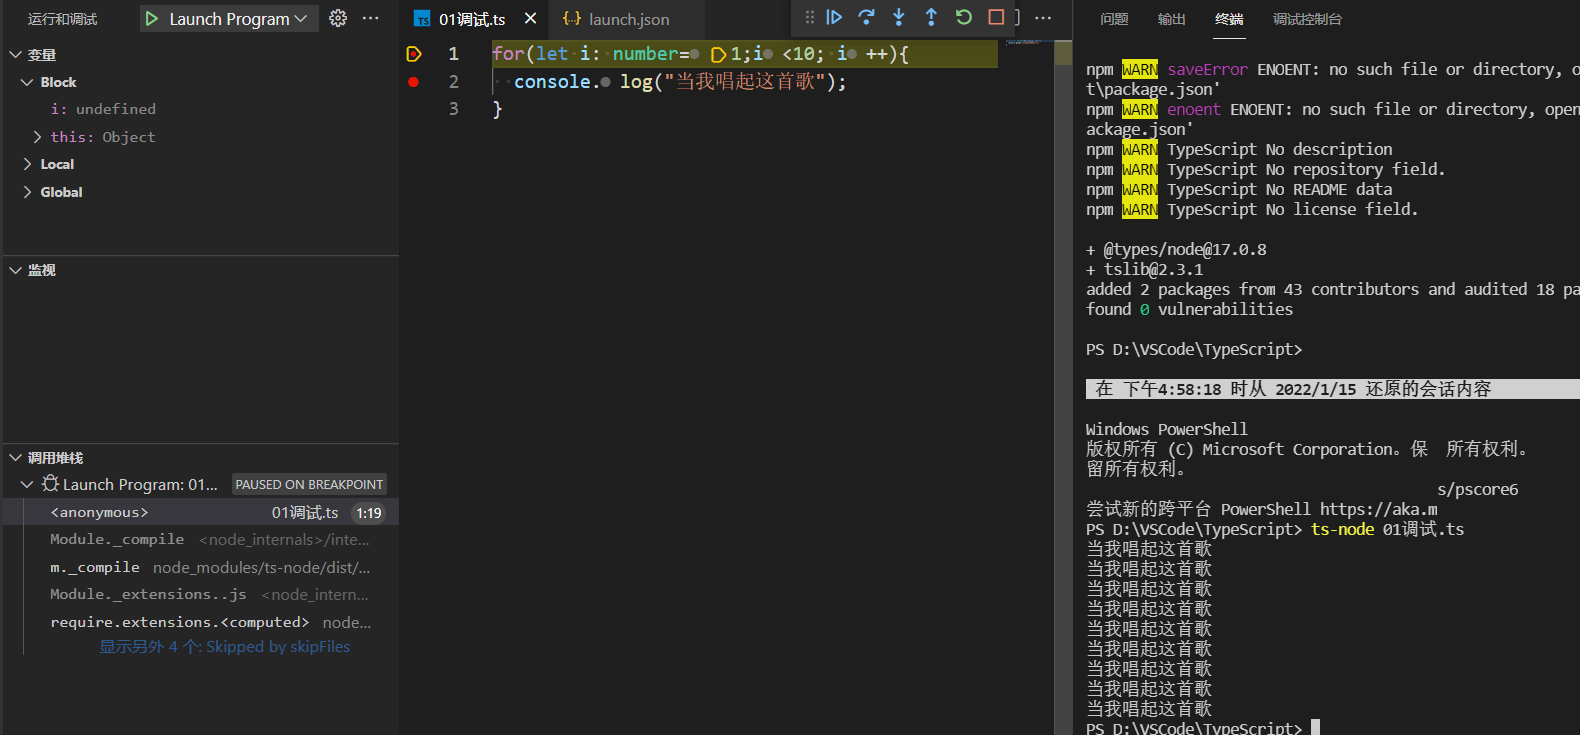The height and width of the screenshot is (735, 1580).
Task: Click the TypeScript file icon on tab
Action: (x=422, y=19)
